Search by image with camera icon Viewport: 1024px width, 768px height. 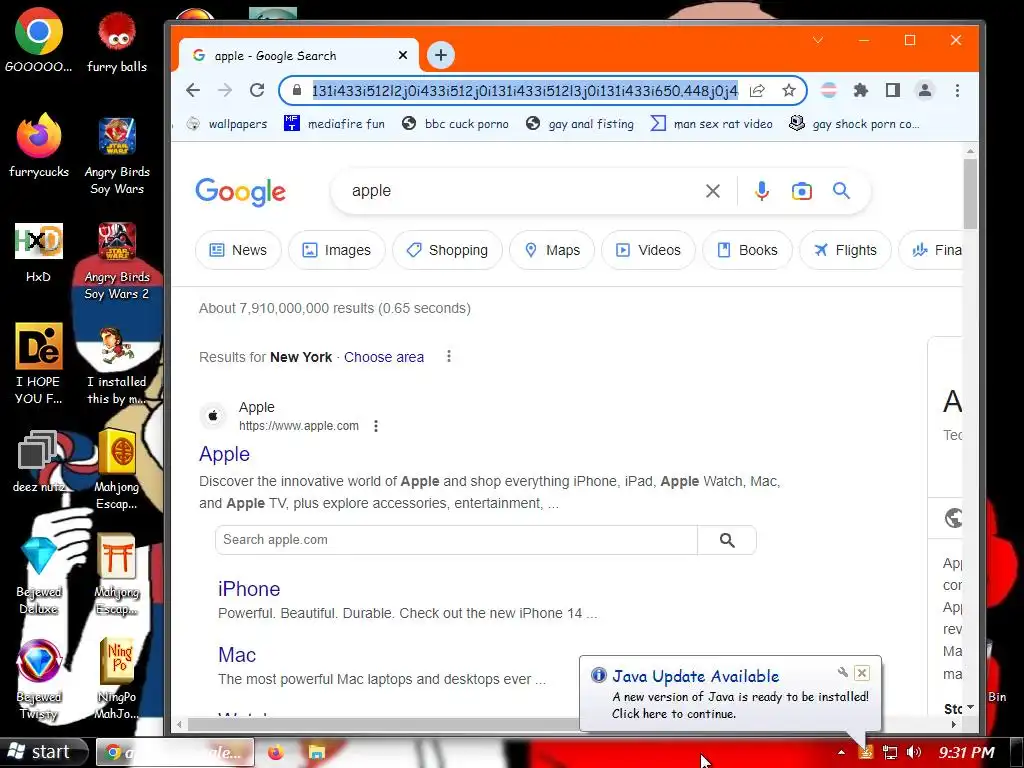pyautogui.click(x=802, y=191)
